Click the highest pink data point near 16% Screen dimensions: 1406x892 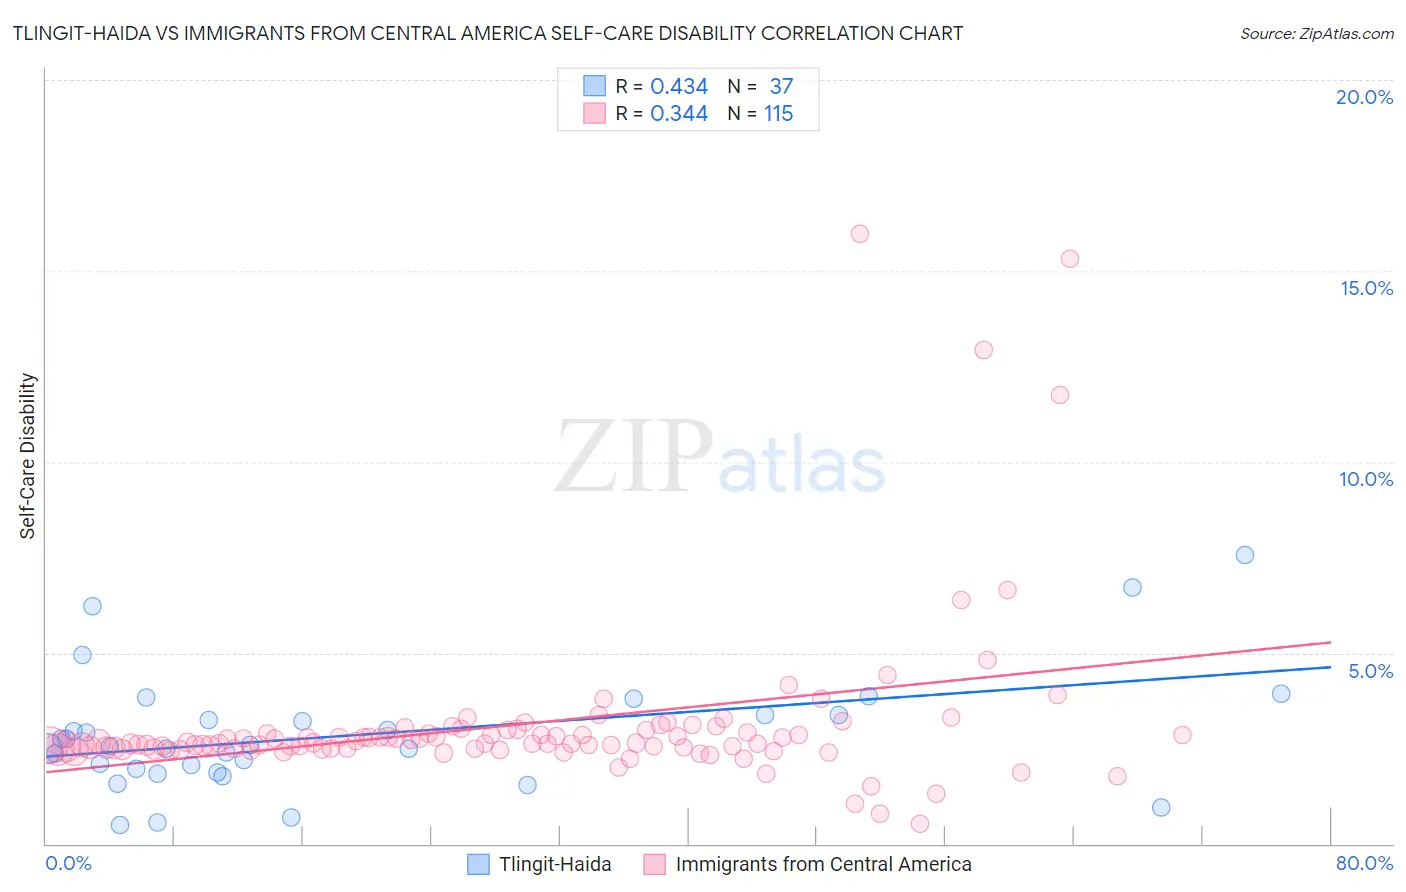tap(860, 234)
